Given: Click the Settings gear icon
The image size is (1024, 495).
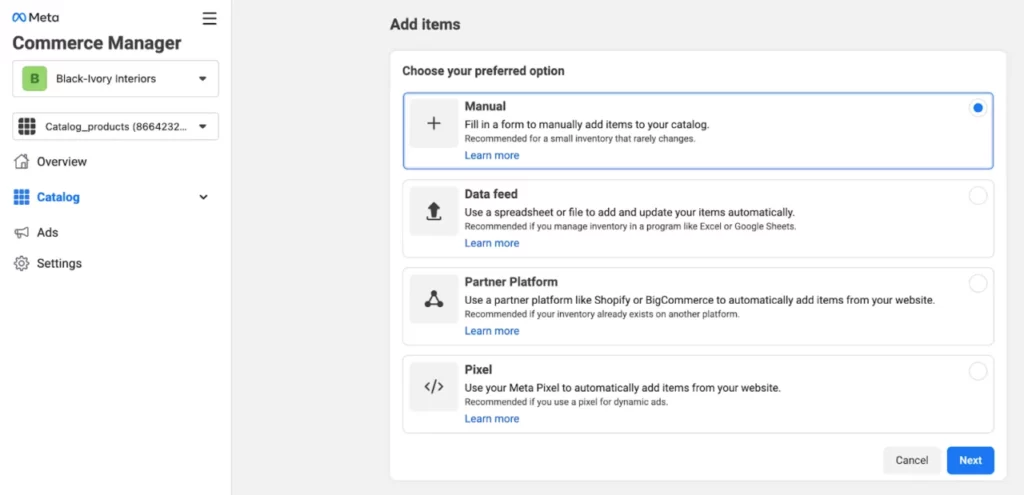Looking at the screenshot, I should pos(22,263).
